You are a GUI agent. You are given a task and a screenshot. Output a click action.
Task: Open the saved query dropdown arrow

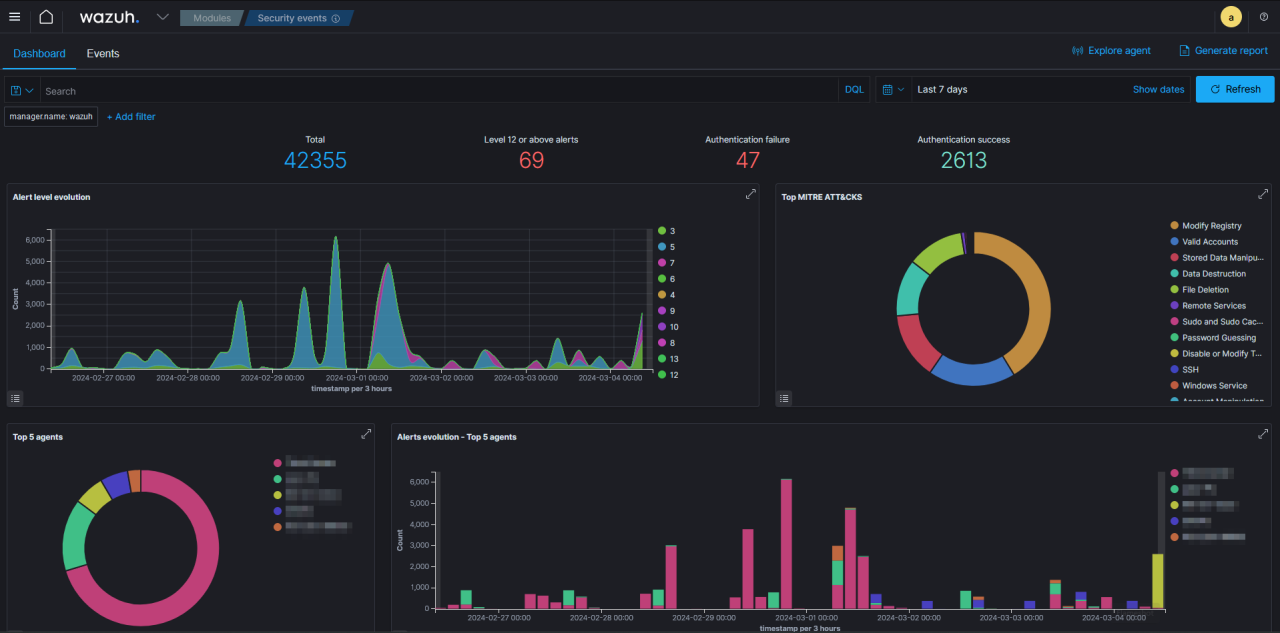pos(30,89)
